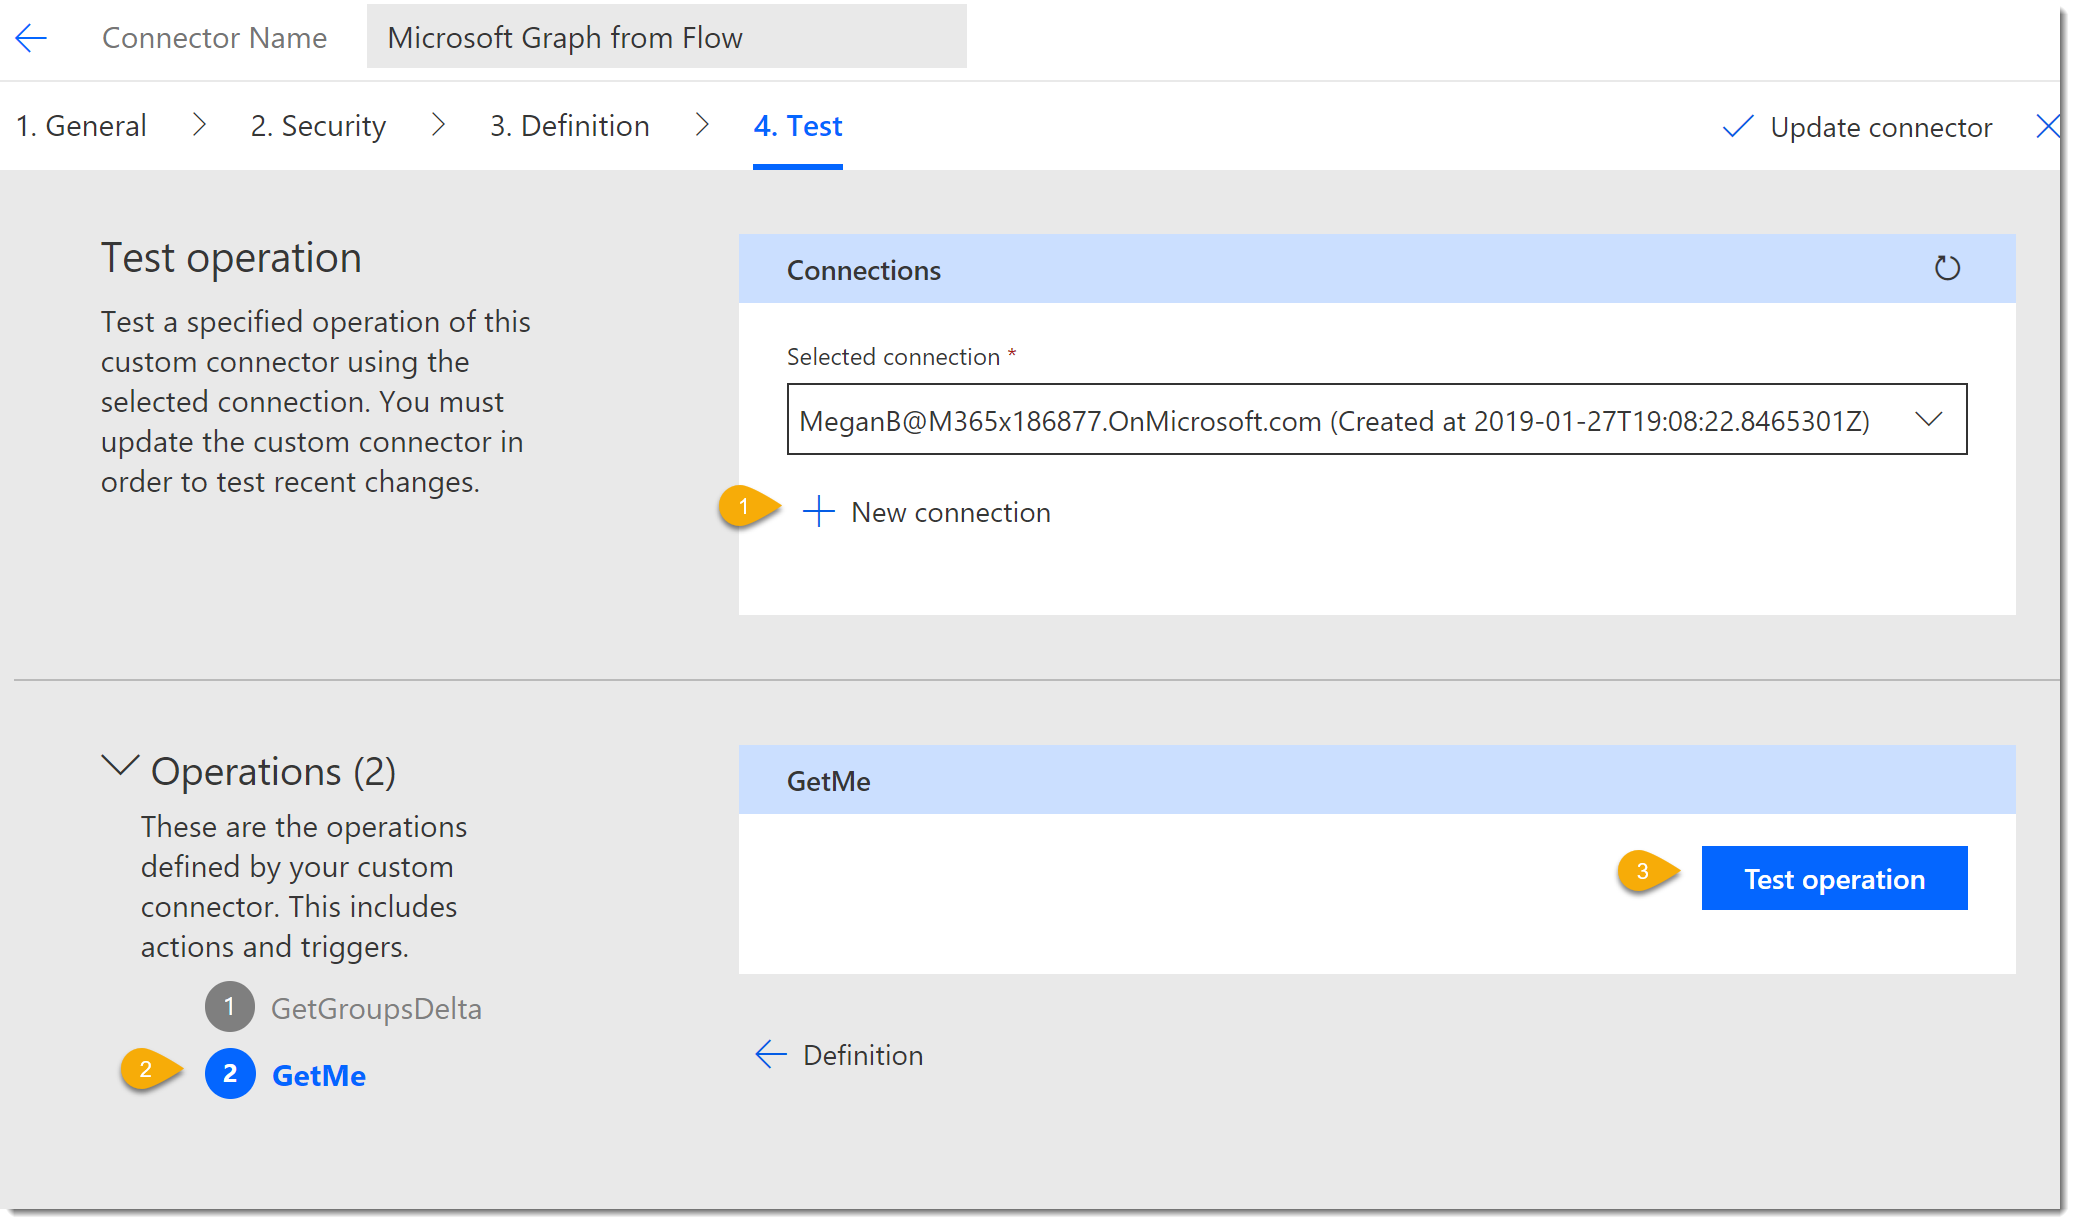Click the Test operation button
Viewport: 2075px width, 1224px height.
click(1834, 878)
